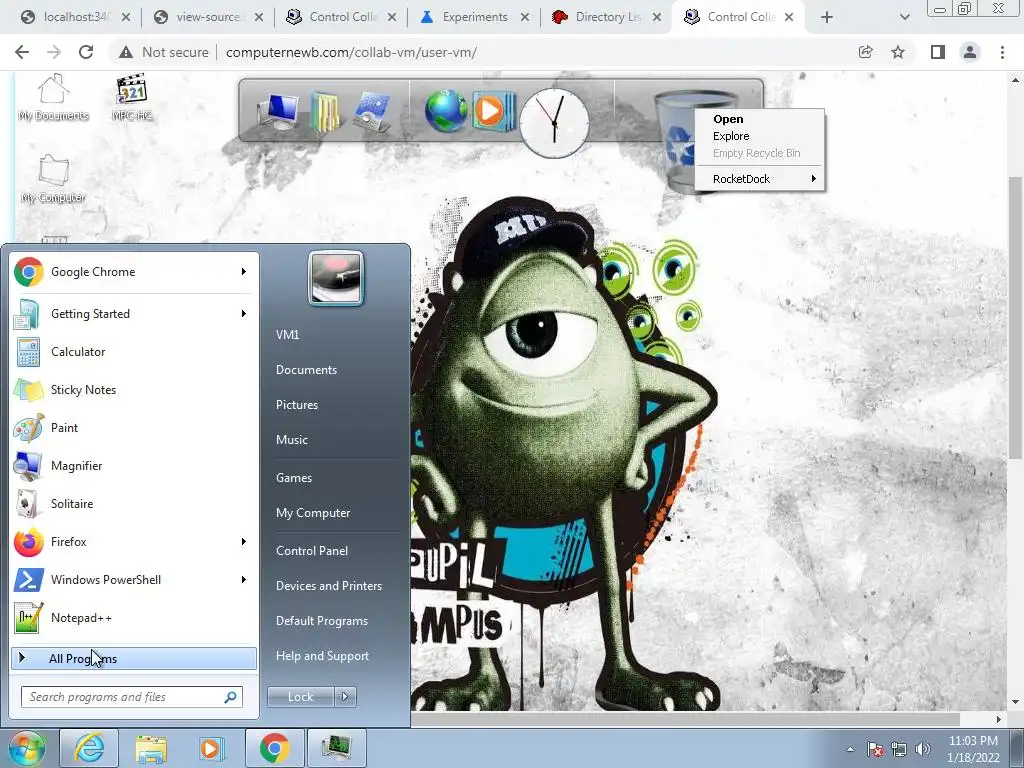1024x768 pixels.
Task: Click the browser address bar URL
Action: pyautogui.click(x=351, y=52)
